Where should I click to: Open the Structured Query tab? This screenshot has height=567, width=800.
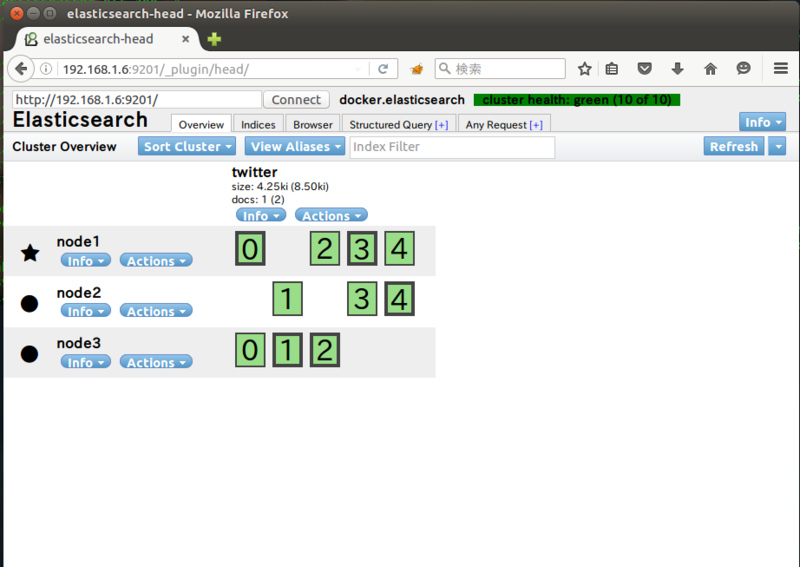click(398, 125)
